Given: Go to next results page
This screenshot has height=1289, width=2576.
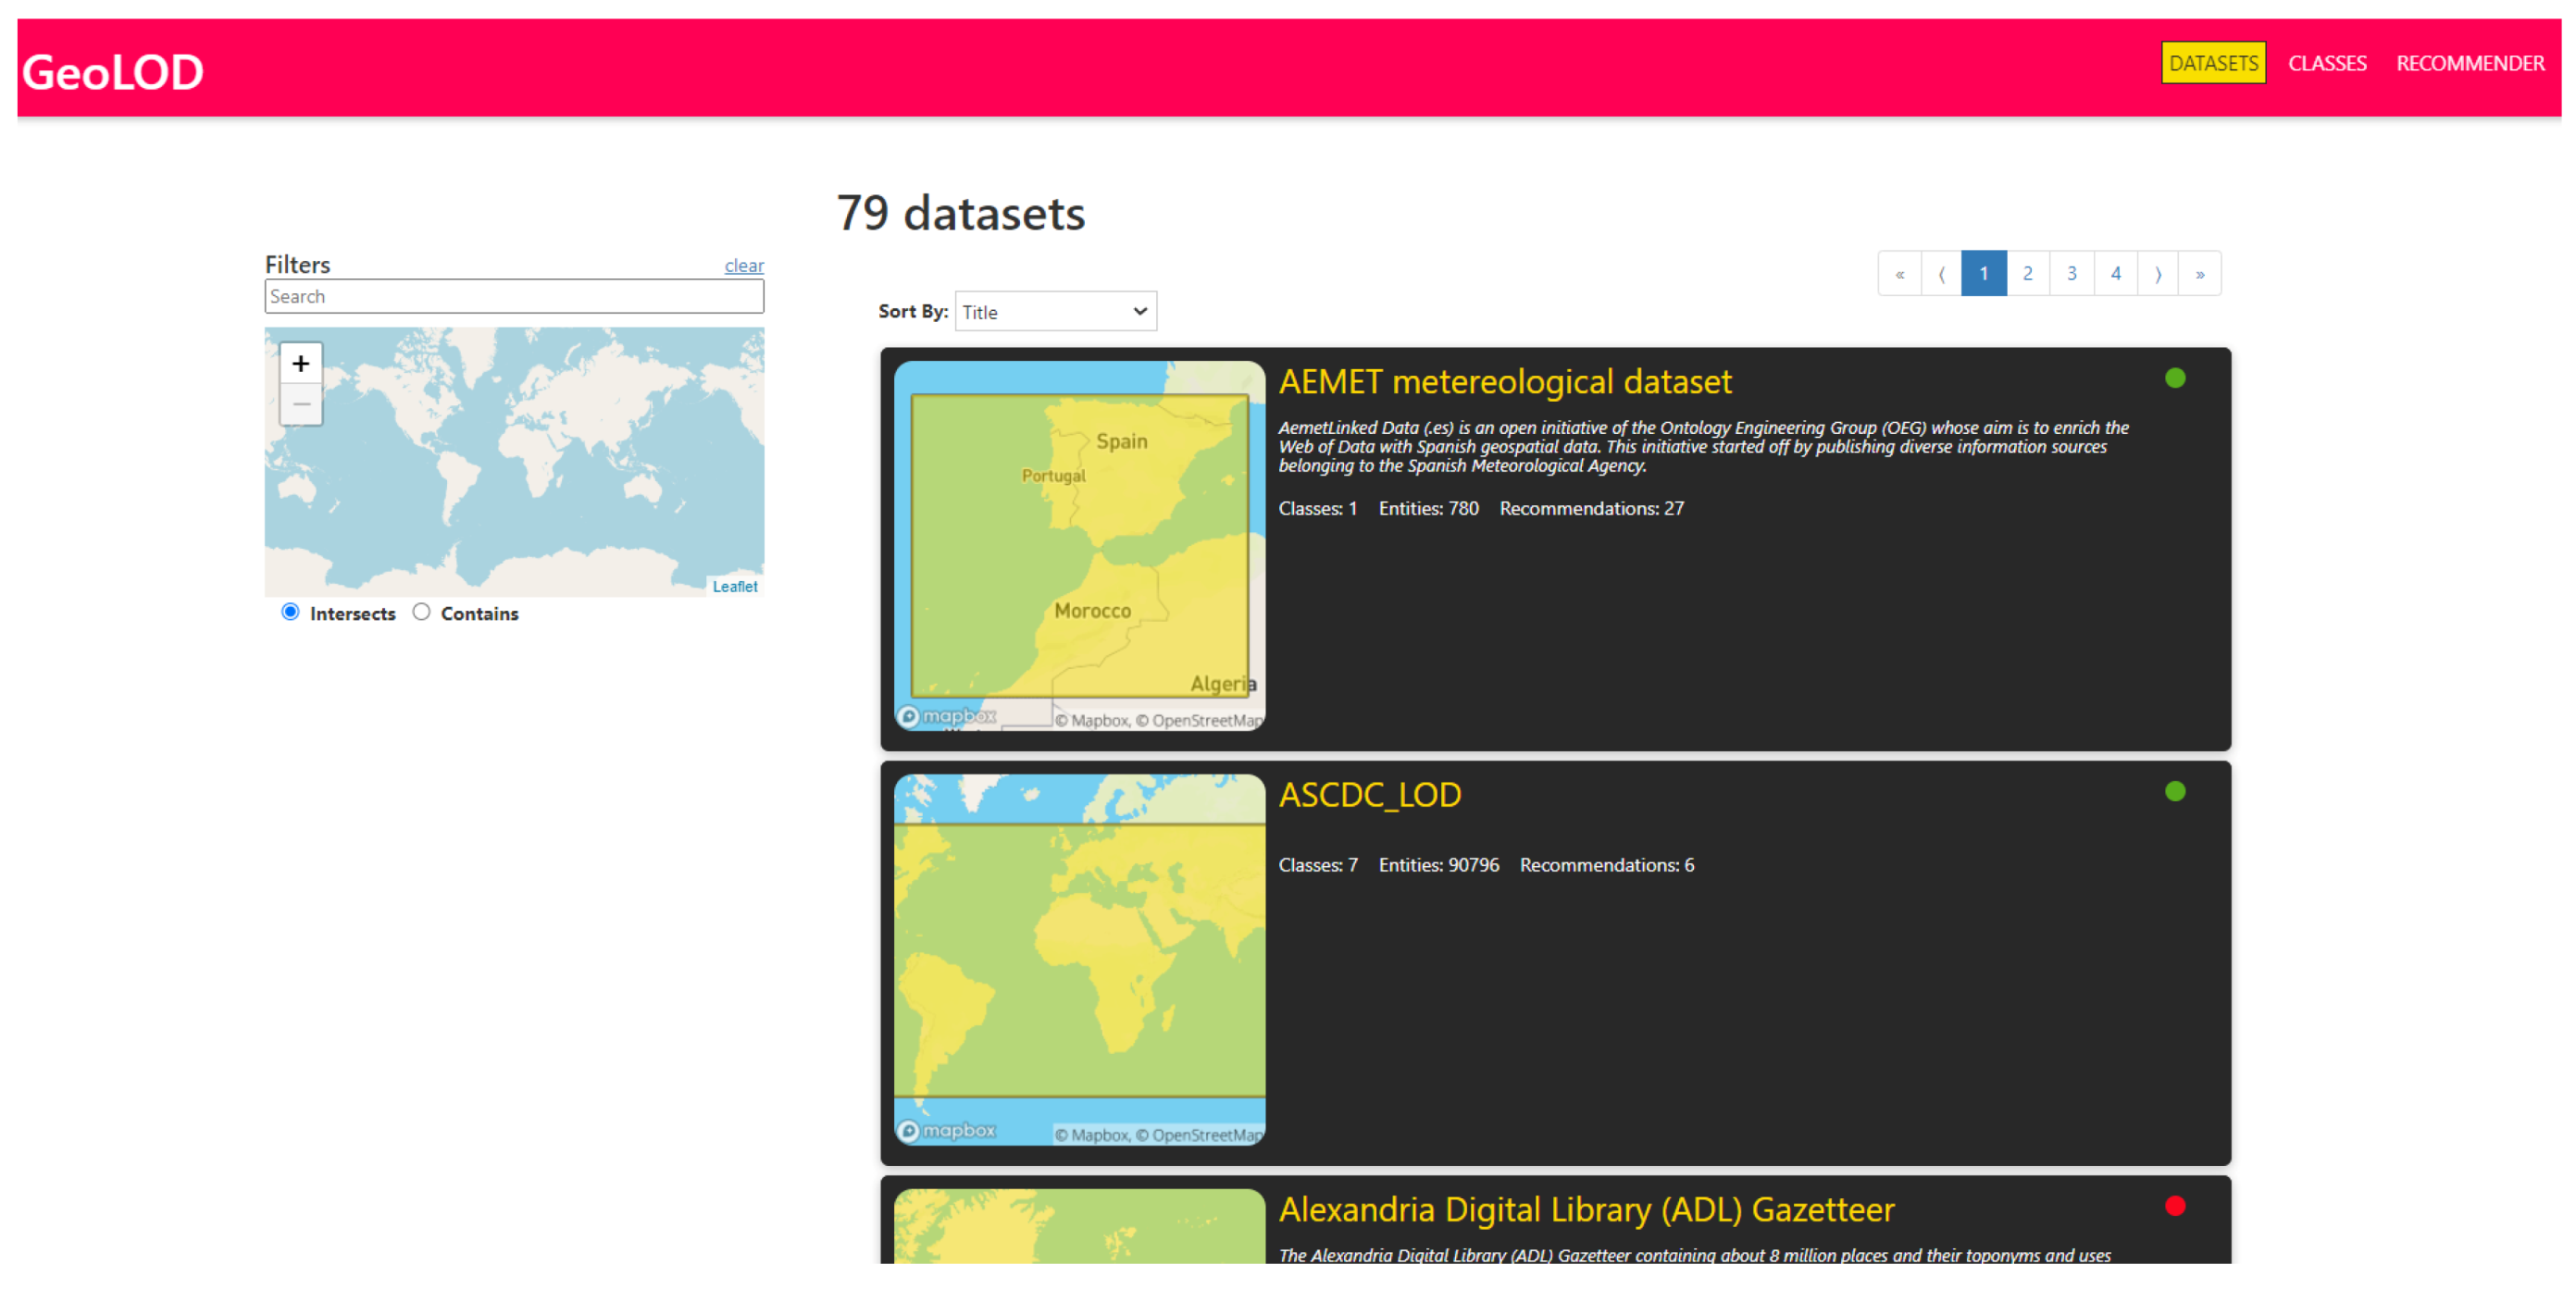Looking at the screenshot, I should point(2158,274).
